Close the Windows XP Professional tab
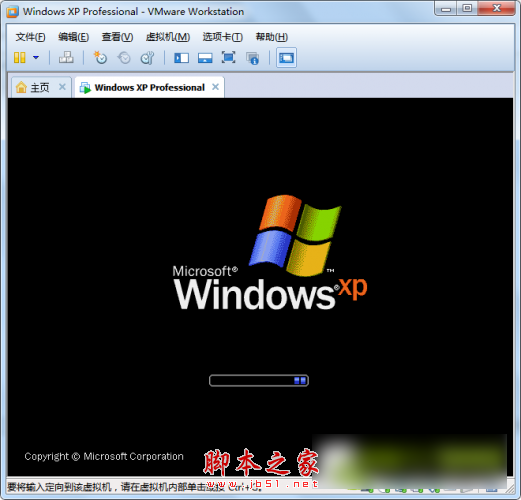Image resolution: width=521 pixels, height=500 pixels. (x=216, y=87)
